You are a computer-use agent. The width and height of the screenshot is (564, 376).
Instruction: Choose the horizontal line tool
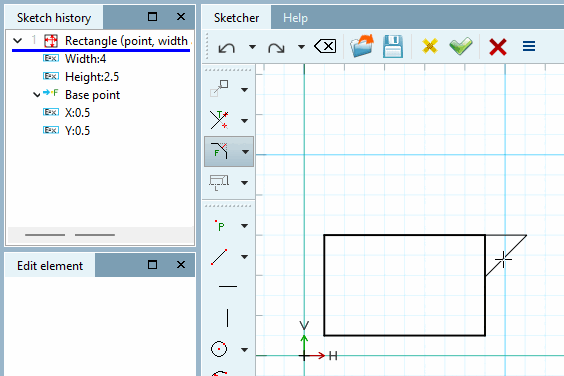(x=228, y=286)
